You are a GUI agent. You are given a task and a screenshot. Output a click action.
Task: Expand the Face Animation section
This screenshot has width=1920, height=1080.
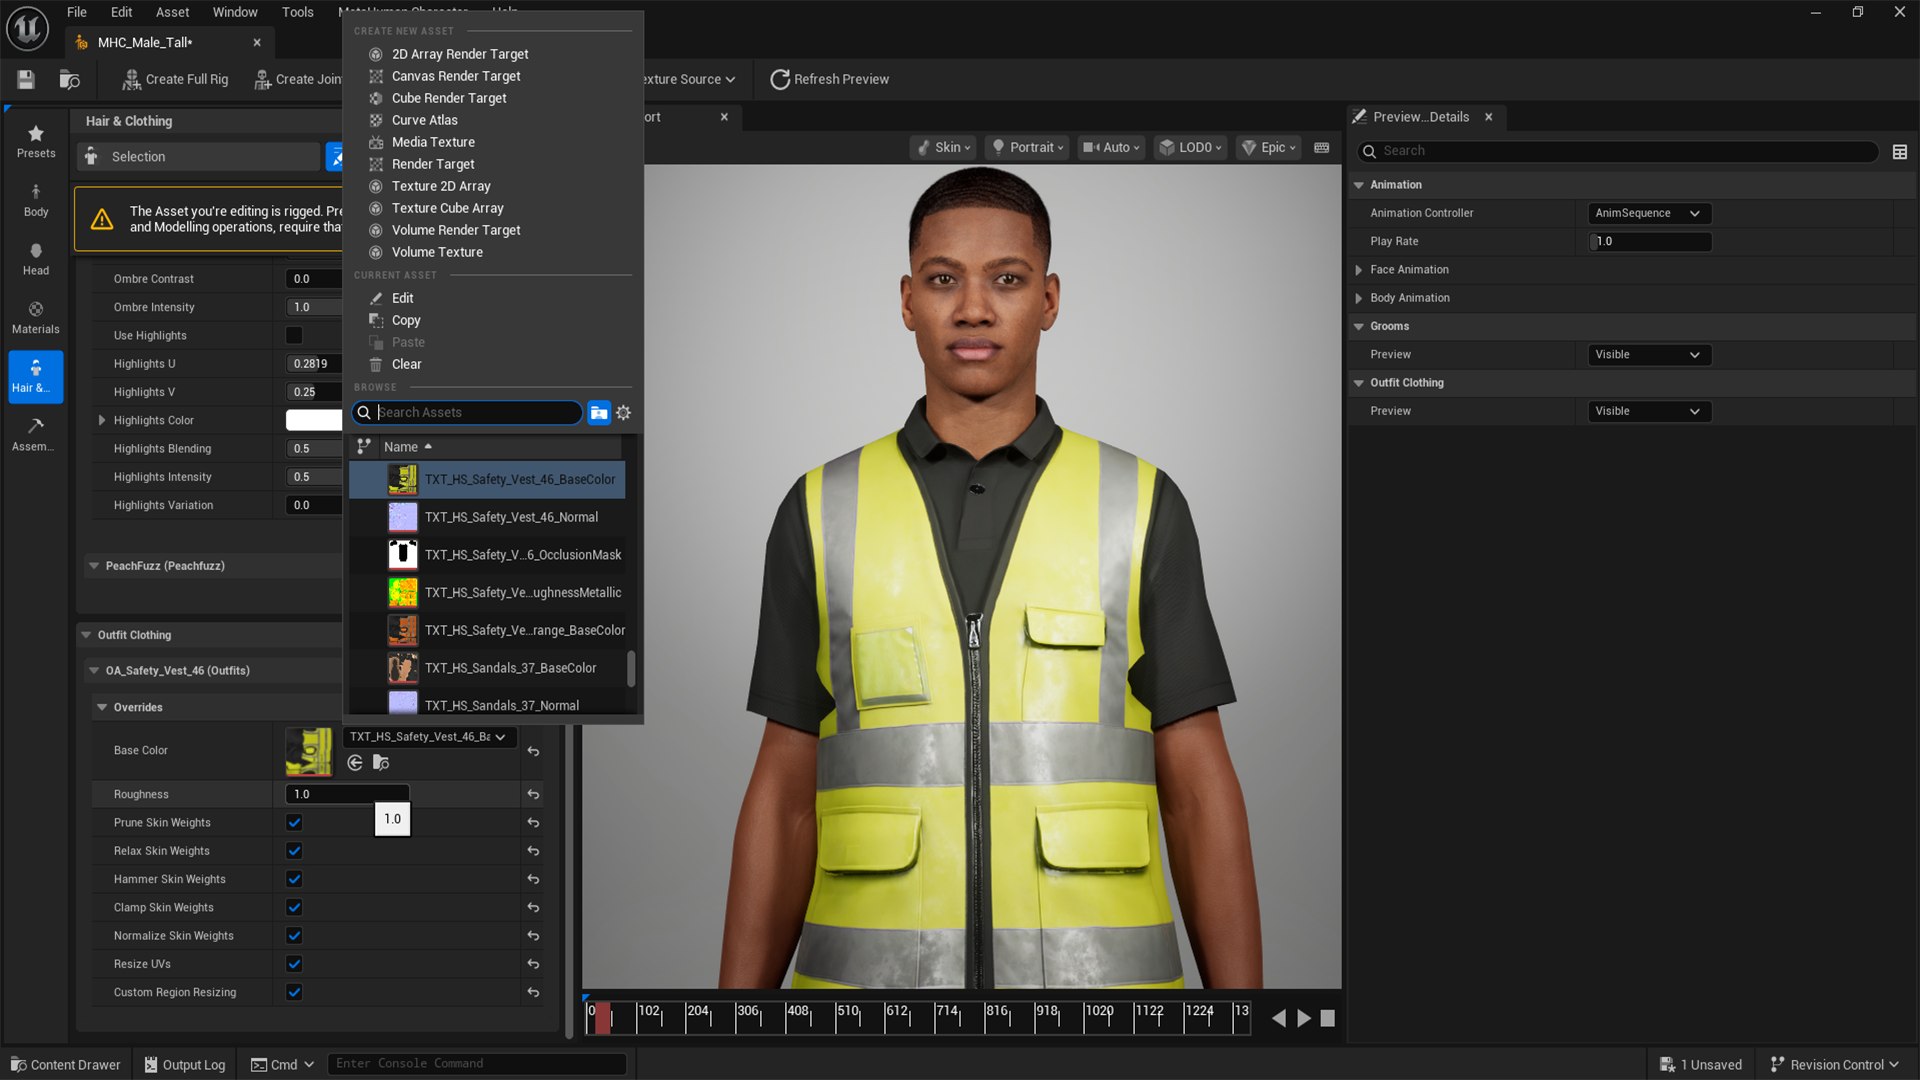coord(1358,270)
